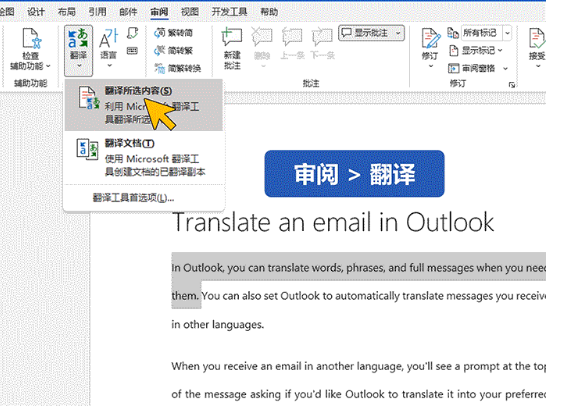Select the 审阅 ribbon tab
Viewport: 567px width, 407px height.
pyautogui.click(x=159, y=12)
